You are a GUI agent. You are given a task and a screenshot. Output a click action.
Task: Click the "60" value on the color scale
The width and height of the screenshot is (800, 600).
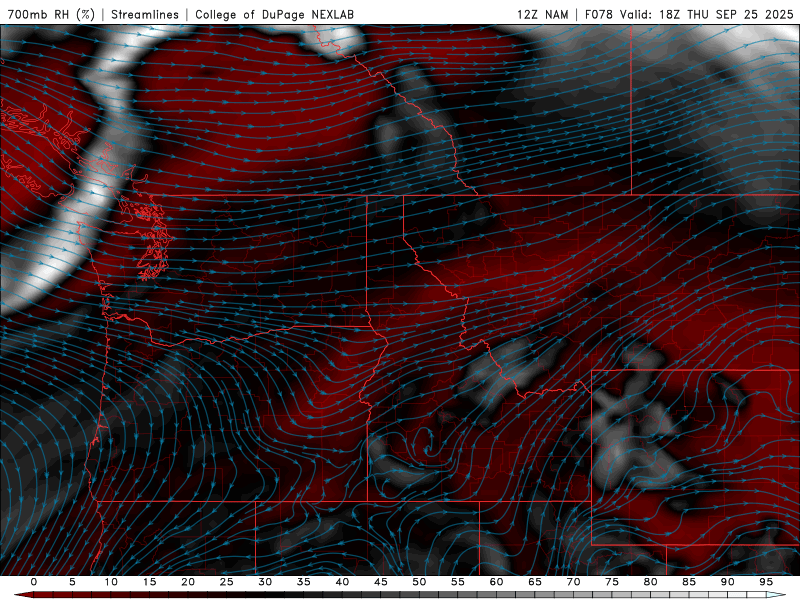496,582
